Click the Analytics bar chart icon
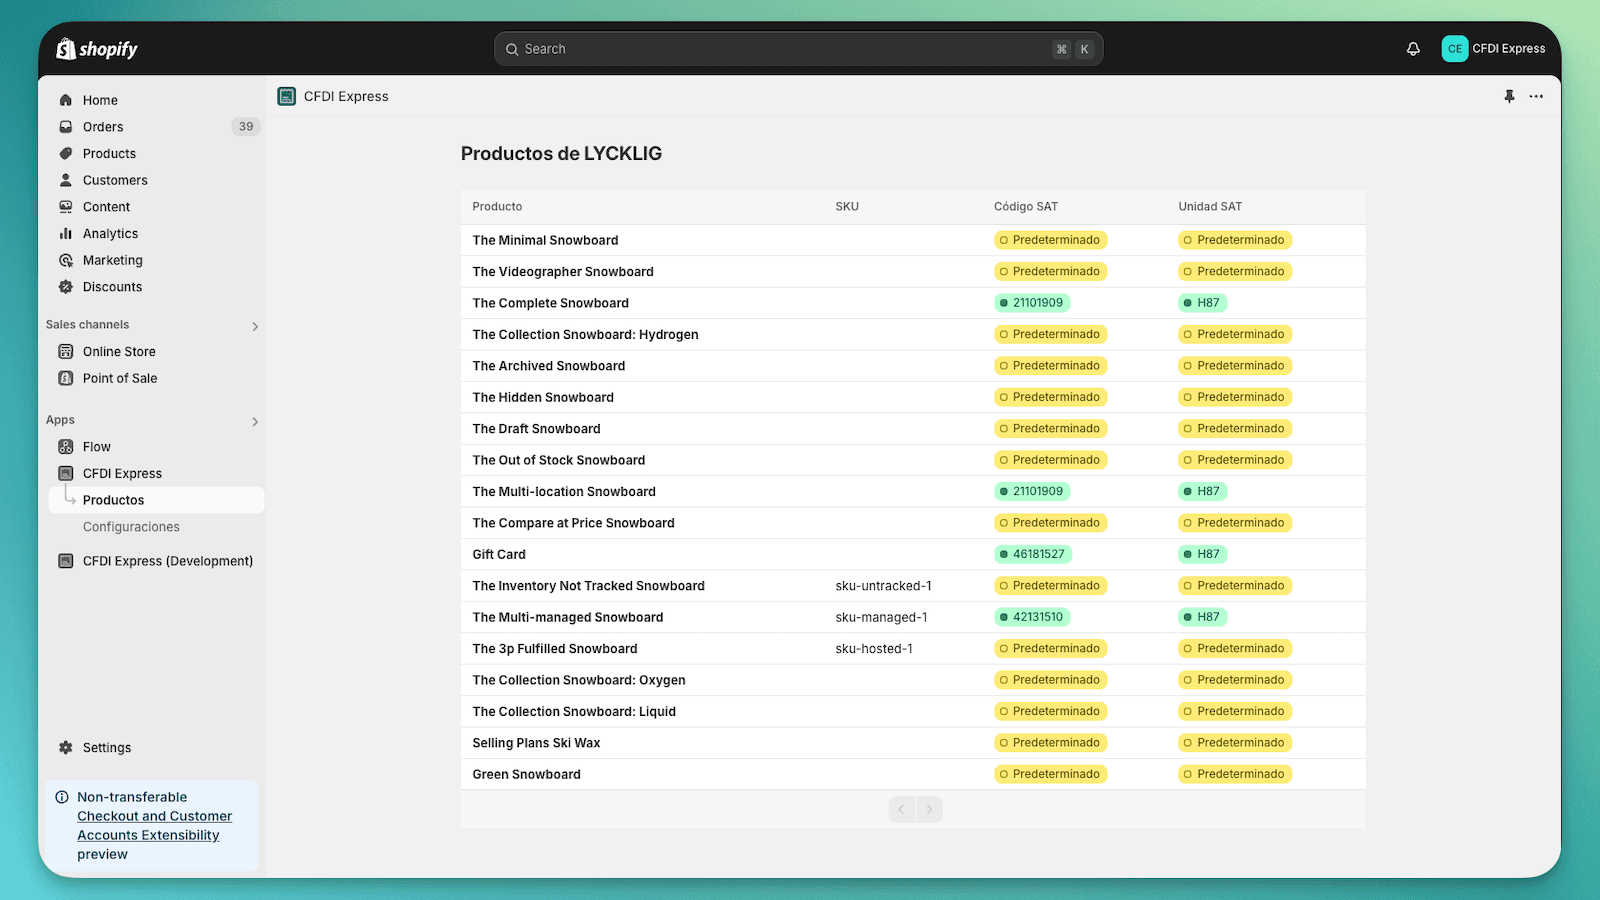 tap(66, 234)
